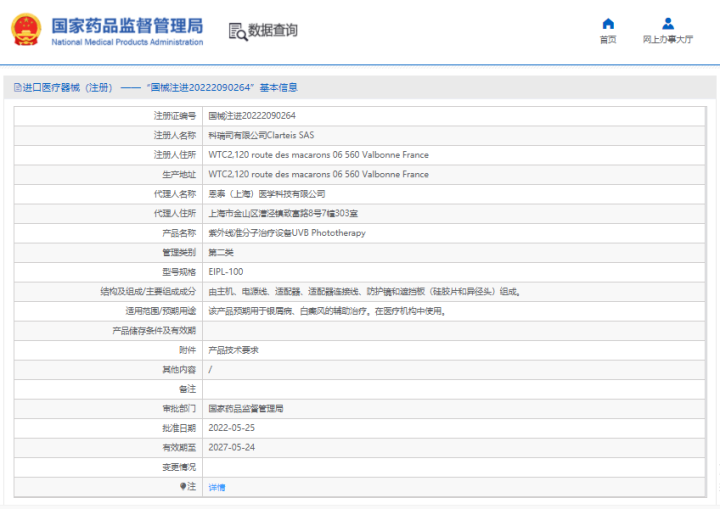Click the 代理人名称 row label
Image resolution: width=720 pixels, height=509 pixels.
(x=174, y=194)
